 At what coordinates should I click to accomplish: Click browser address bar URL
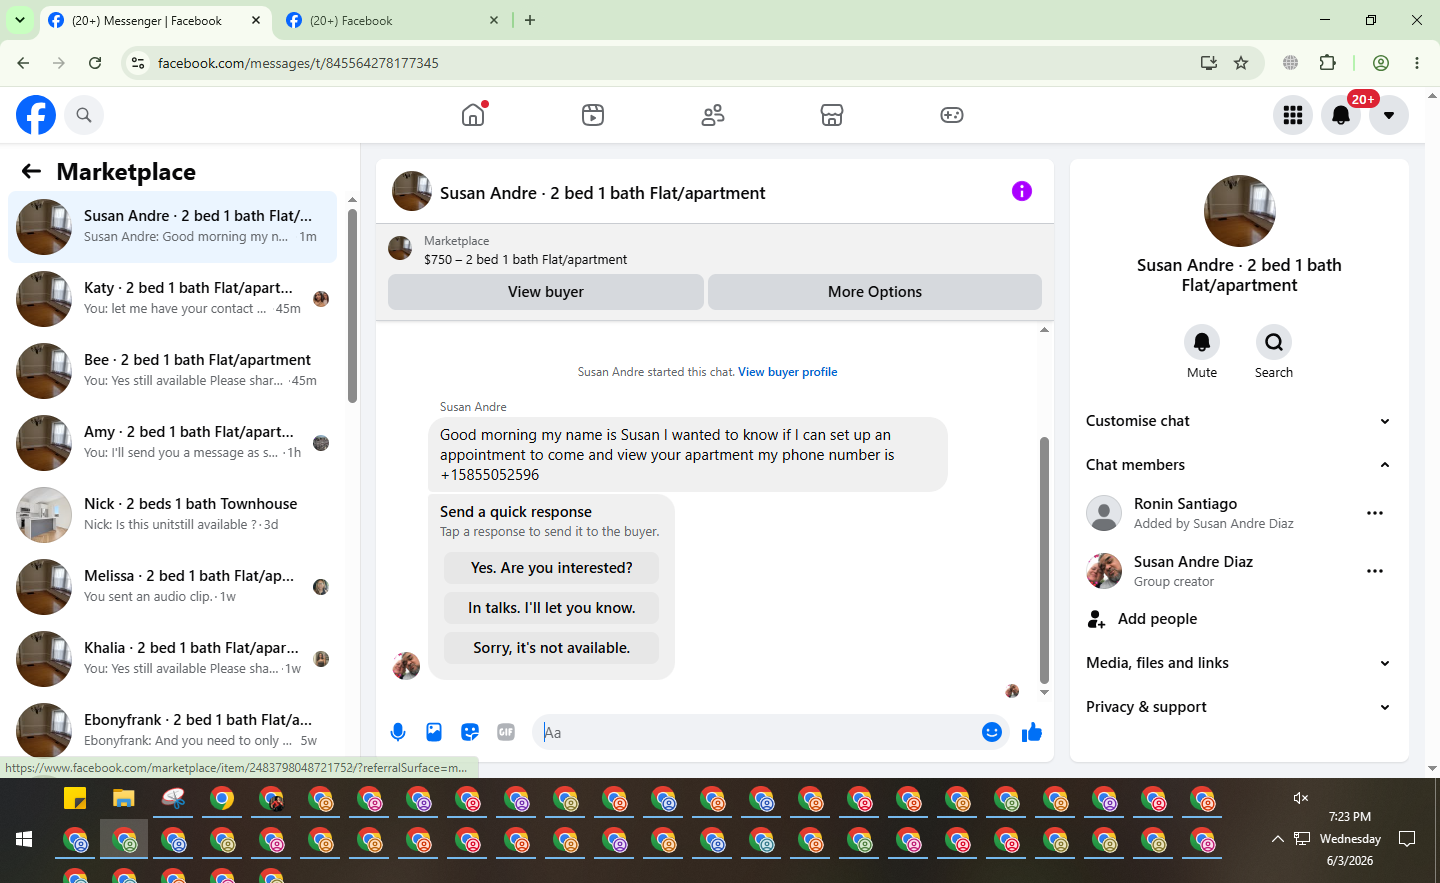(x=298, y=63)
